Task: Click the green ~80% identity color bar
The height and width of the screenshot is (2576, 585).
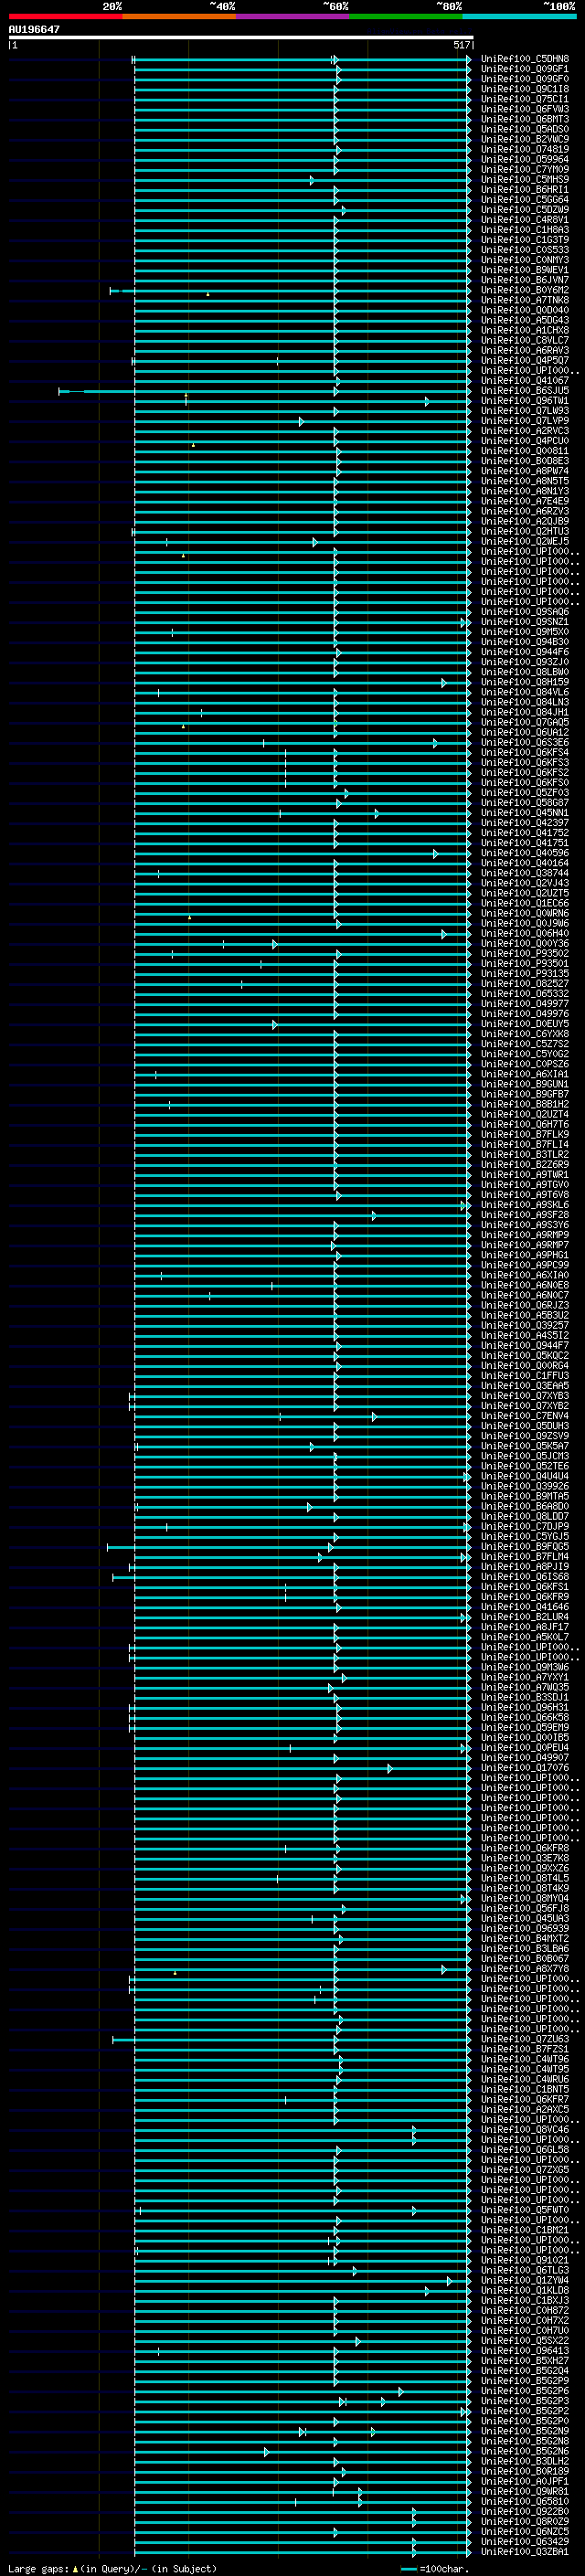Action: [406, 16]
